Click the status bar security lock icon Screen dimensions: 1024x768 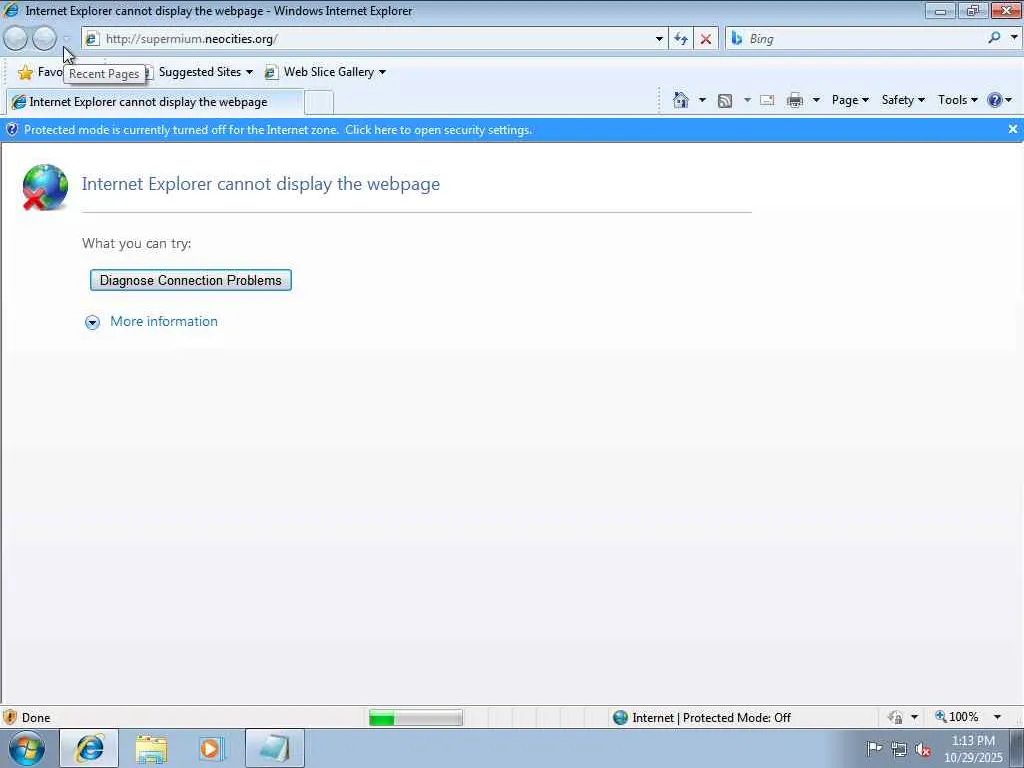tap(895, 718)
